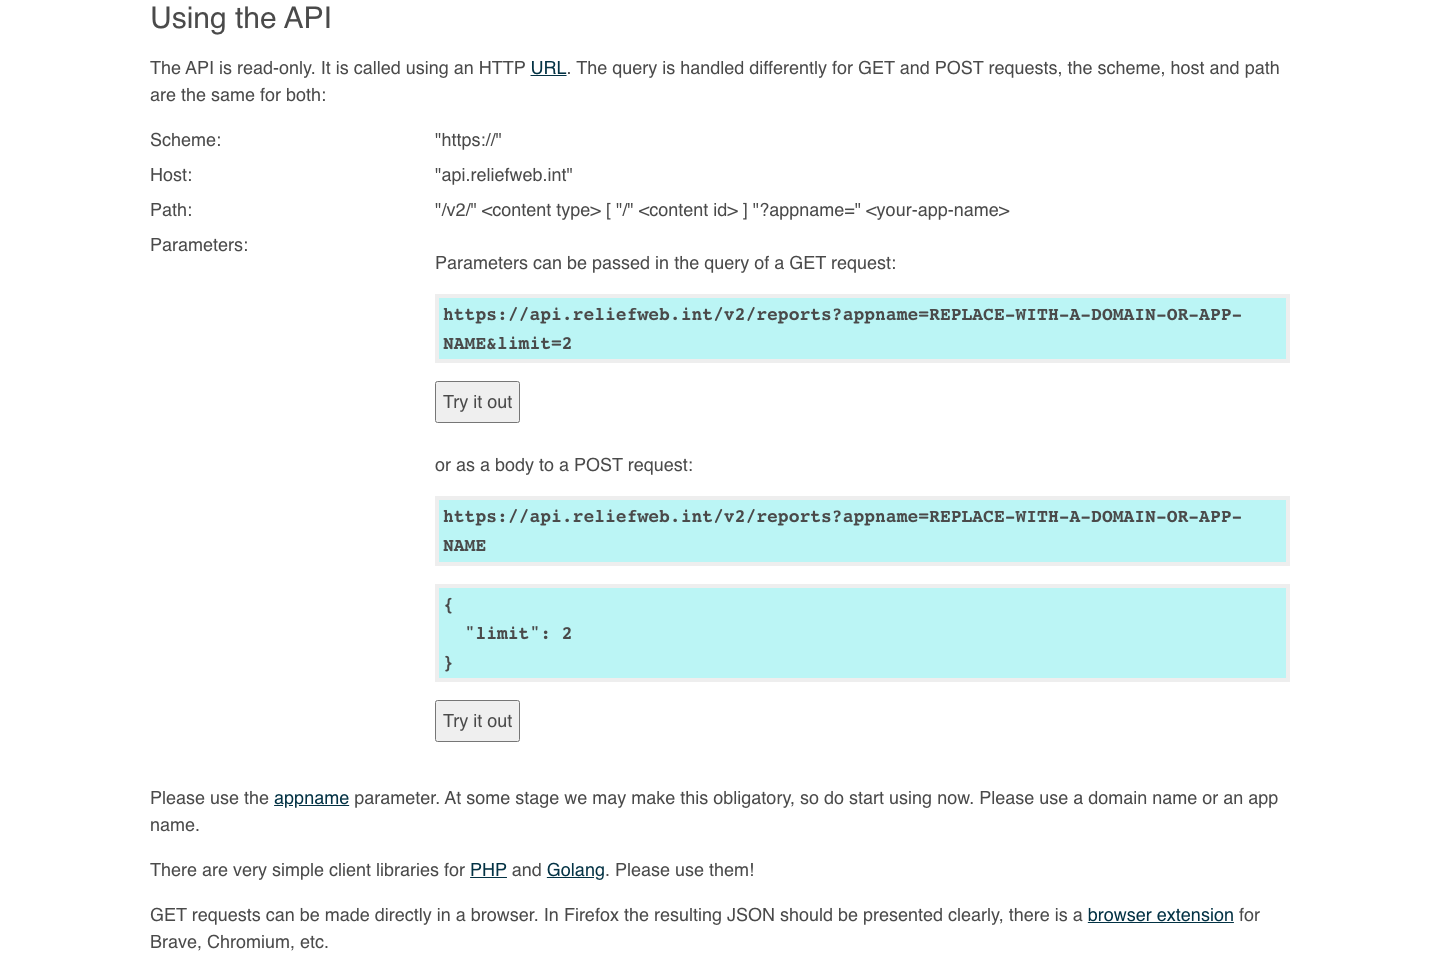Click the text about POST request body
Image resolution: width=1440 pixels, height=960 pixels.
point(564,465)
